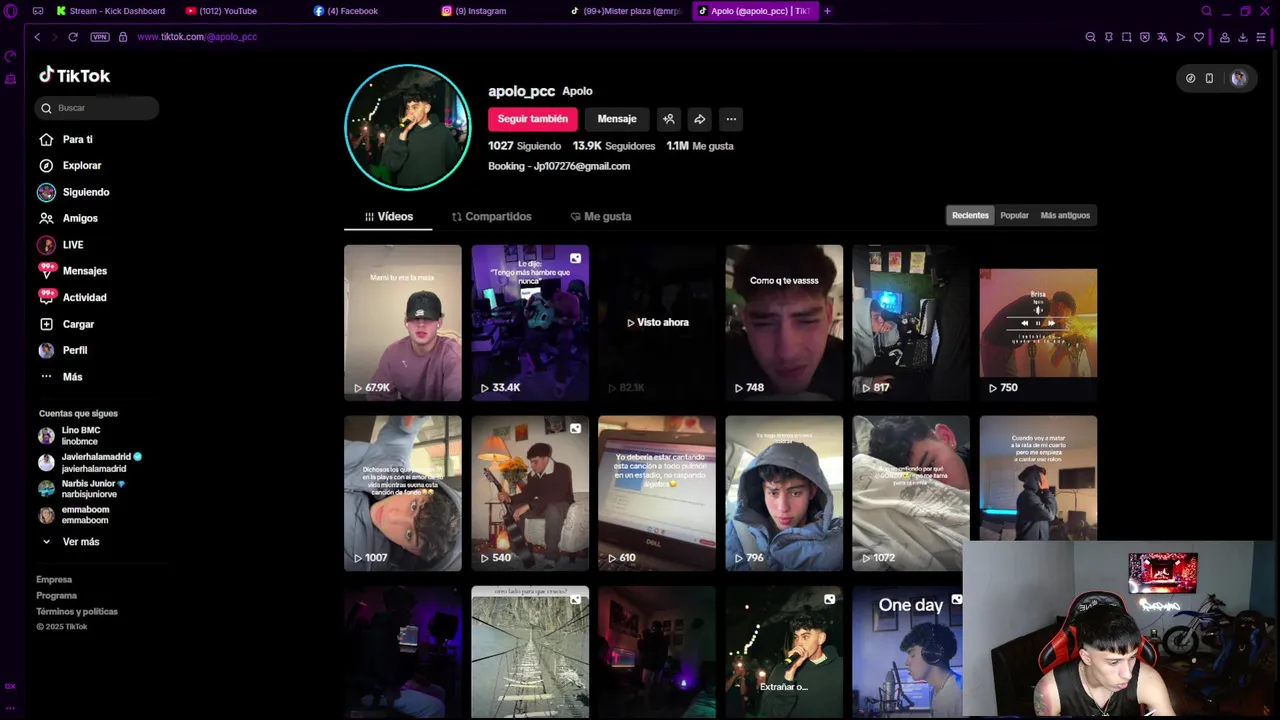1280x720 pixels.
Task: Open the video with 1072 views
Action: pyautogui.click(x=911, y=493)
